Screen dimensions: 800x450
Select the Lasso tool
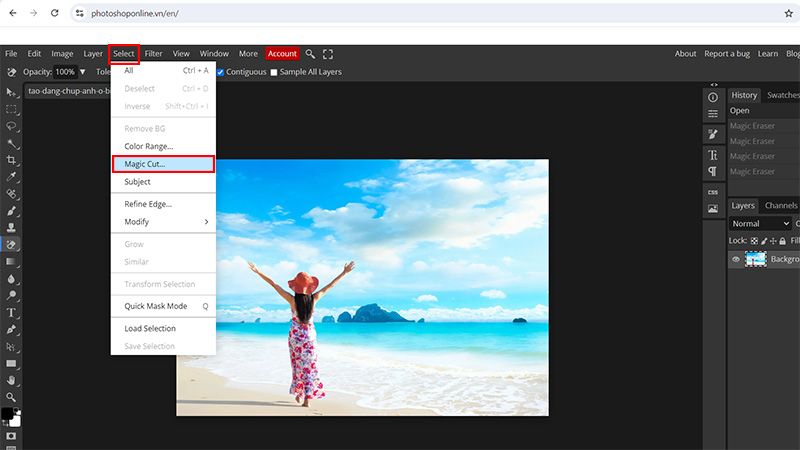(x=11, y=126)
